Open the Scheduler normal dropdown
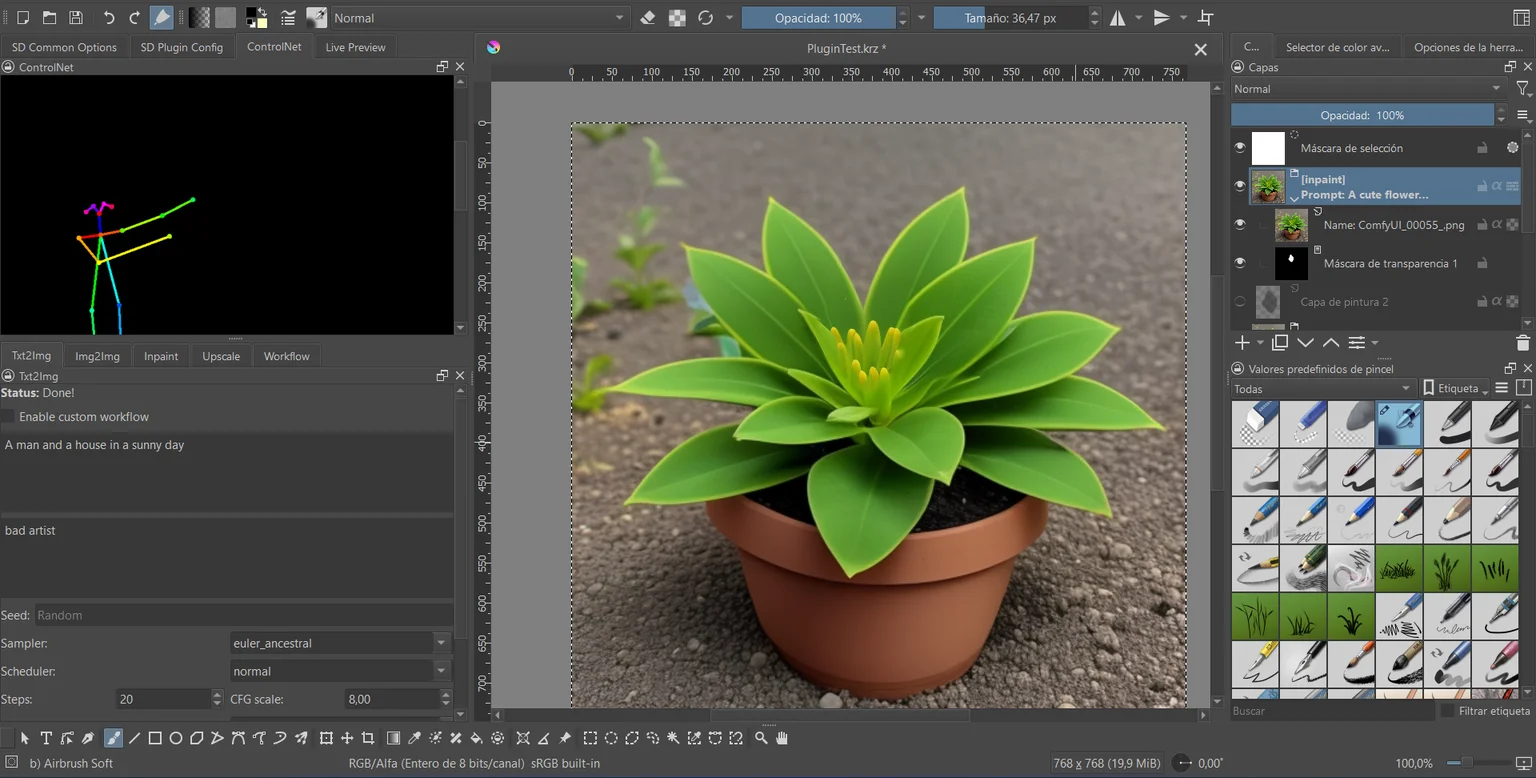The height and width of the screenshot is (778, 1536). 340,671
